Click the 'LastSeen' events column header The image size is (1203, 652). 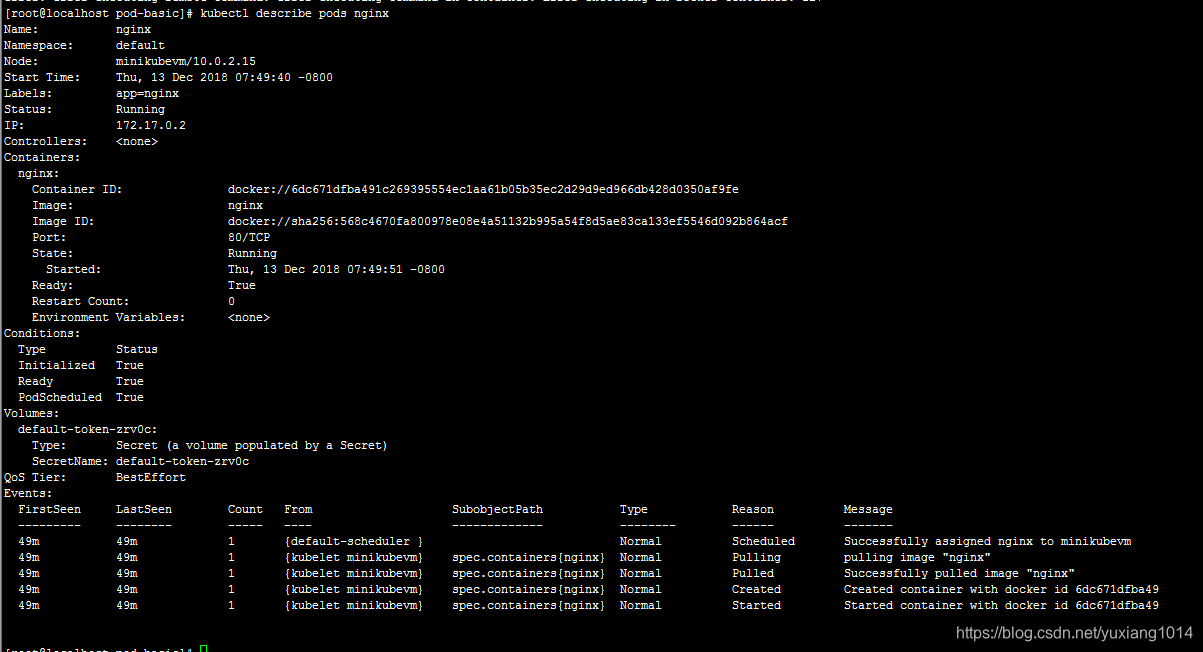pos(143,509)
